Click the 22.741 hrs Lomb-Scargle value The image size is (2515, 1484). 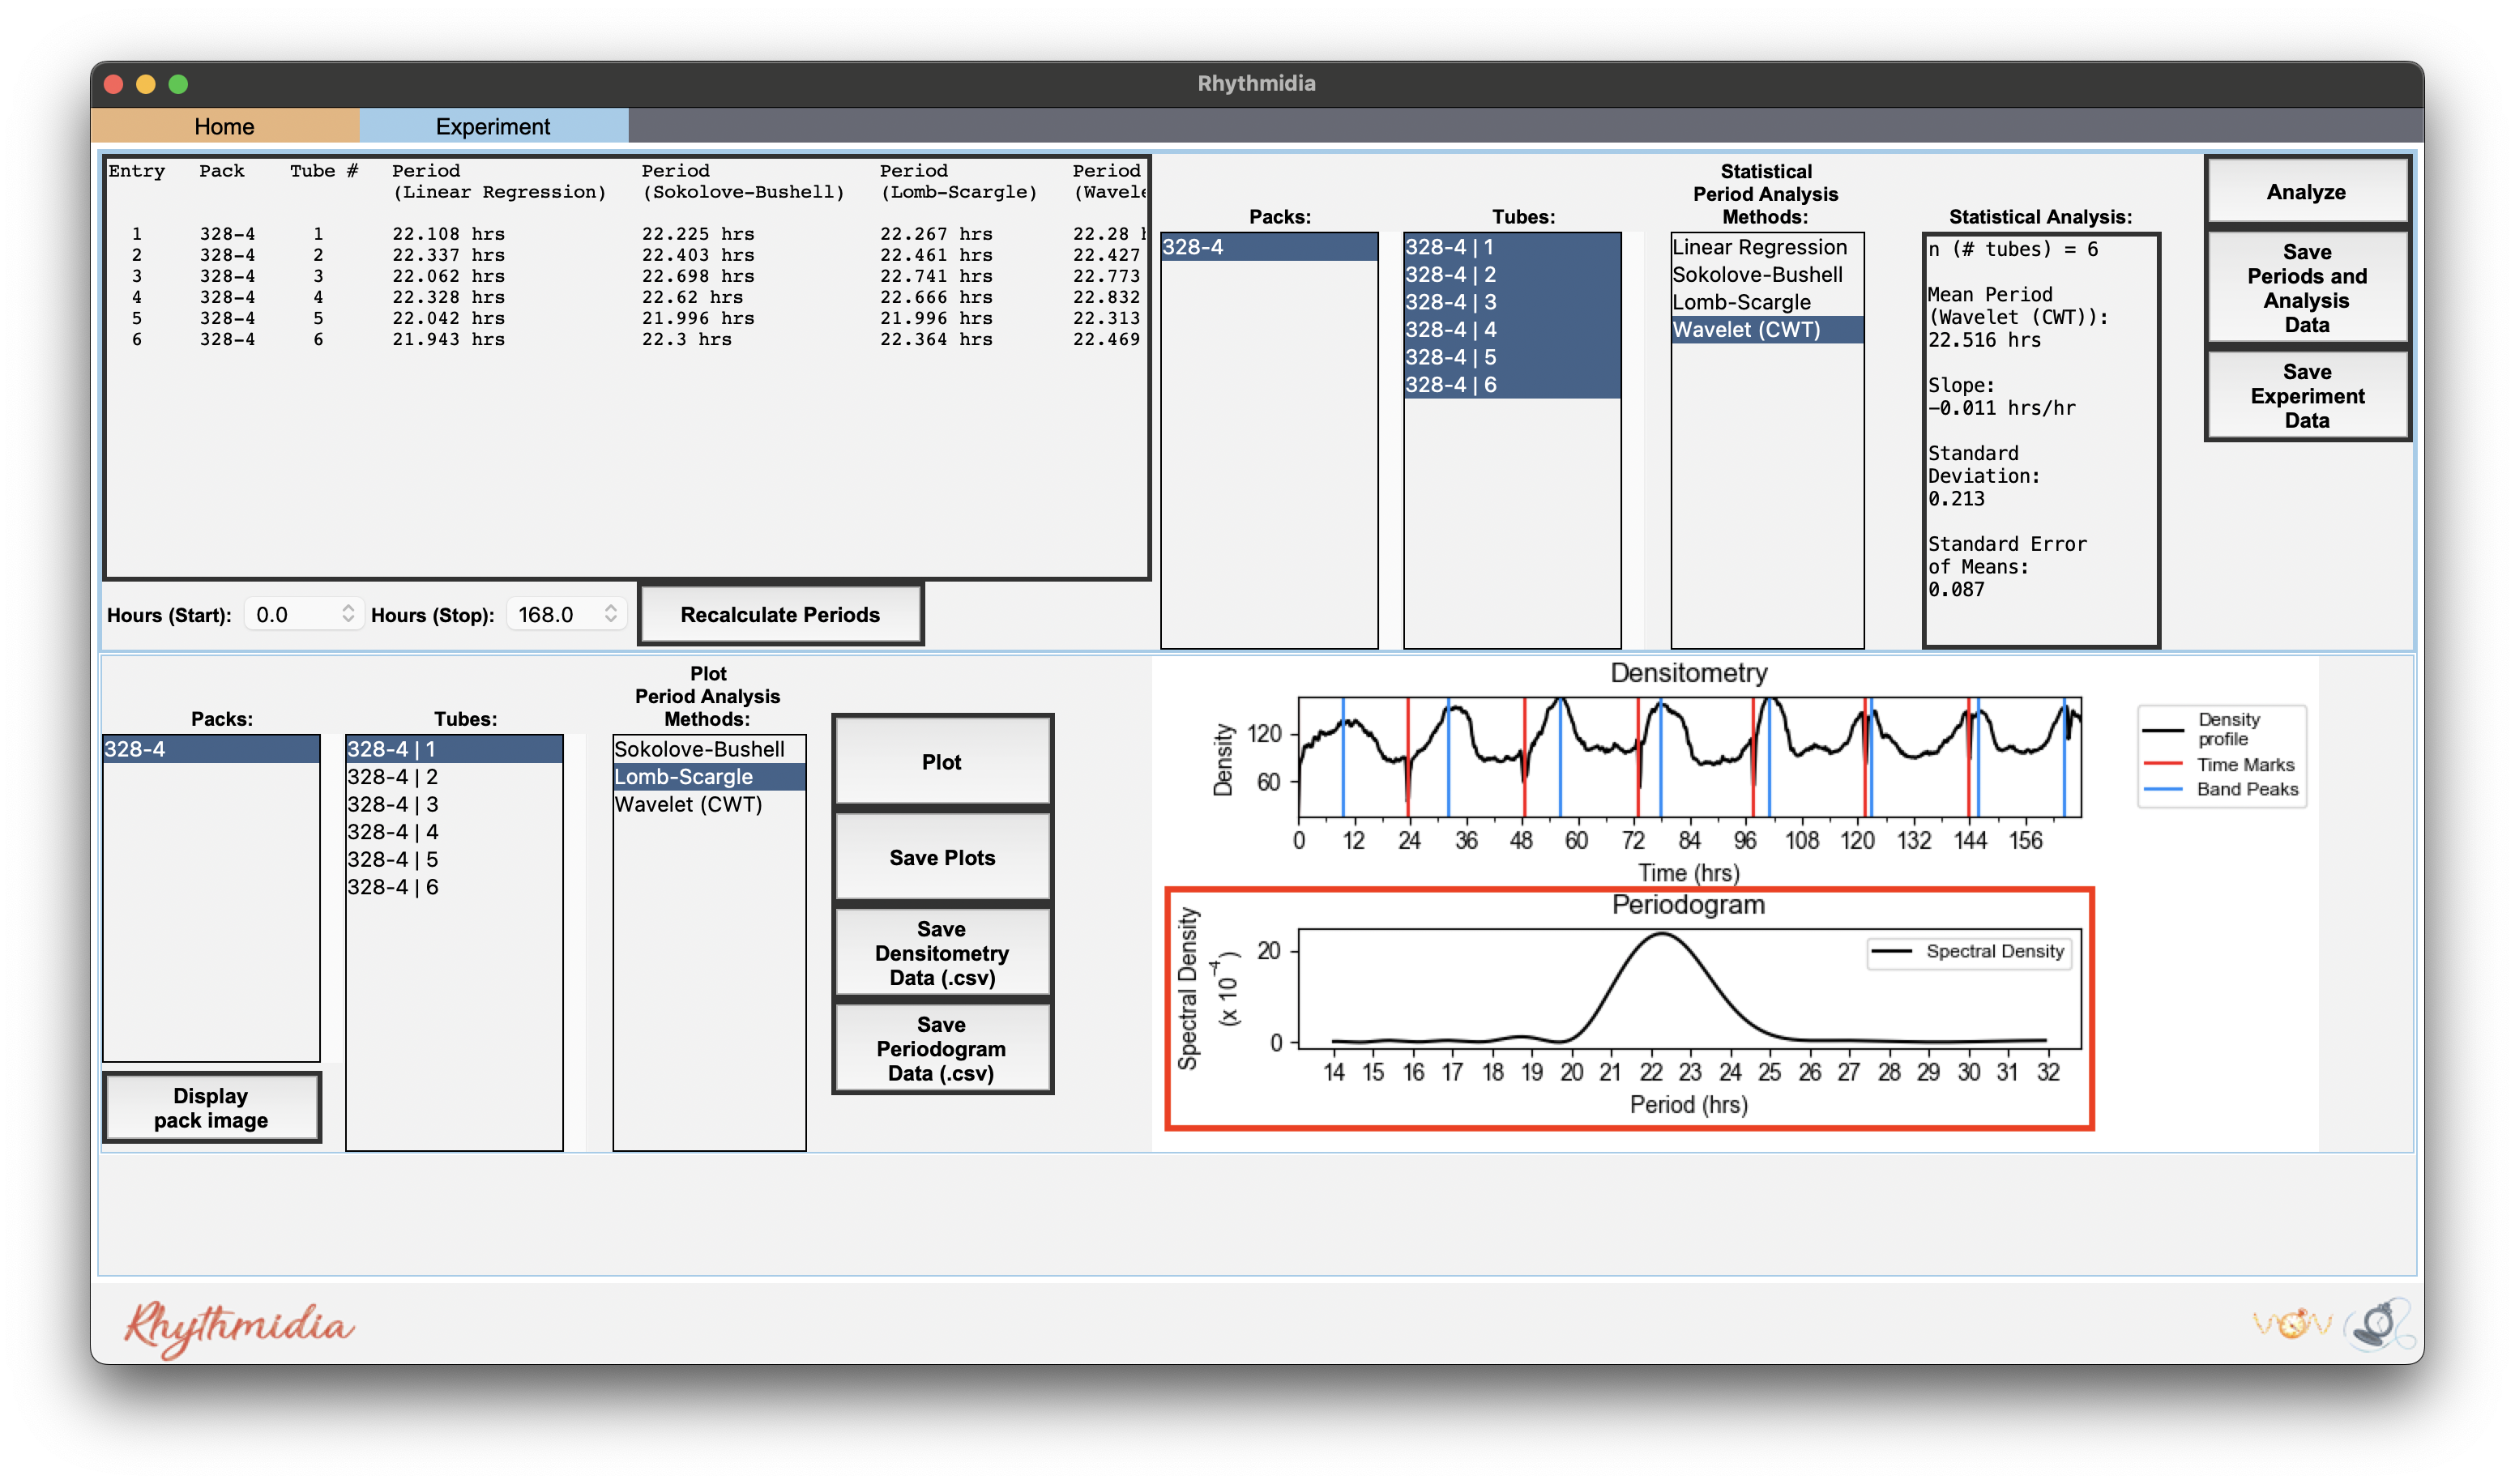coord(936,275)
